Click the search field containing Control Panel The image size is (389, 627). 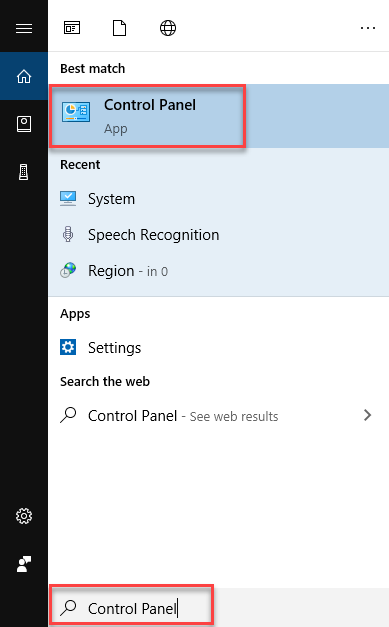(219, 608)
